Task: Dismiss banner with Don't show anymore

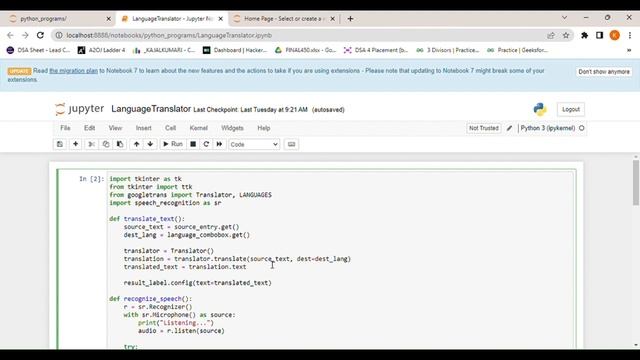Action: (x=604, y=71)
